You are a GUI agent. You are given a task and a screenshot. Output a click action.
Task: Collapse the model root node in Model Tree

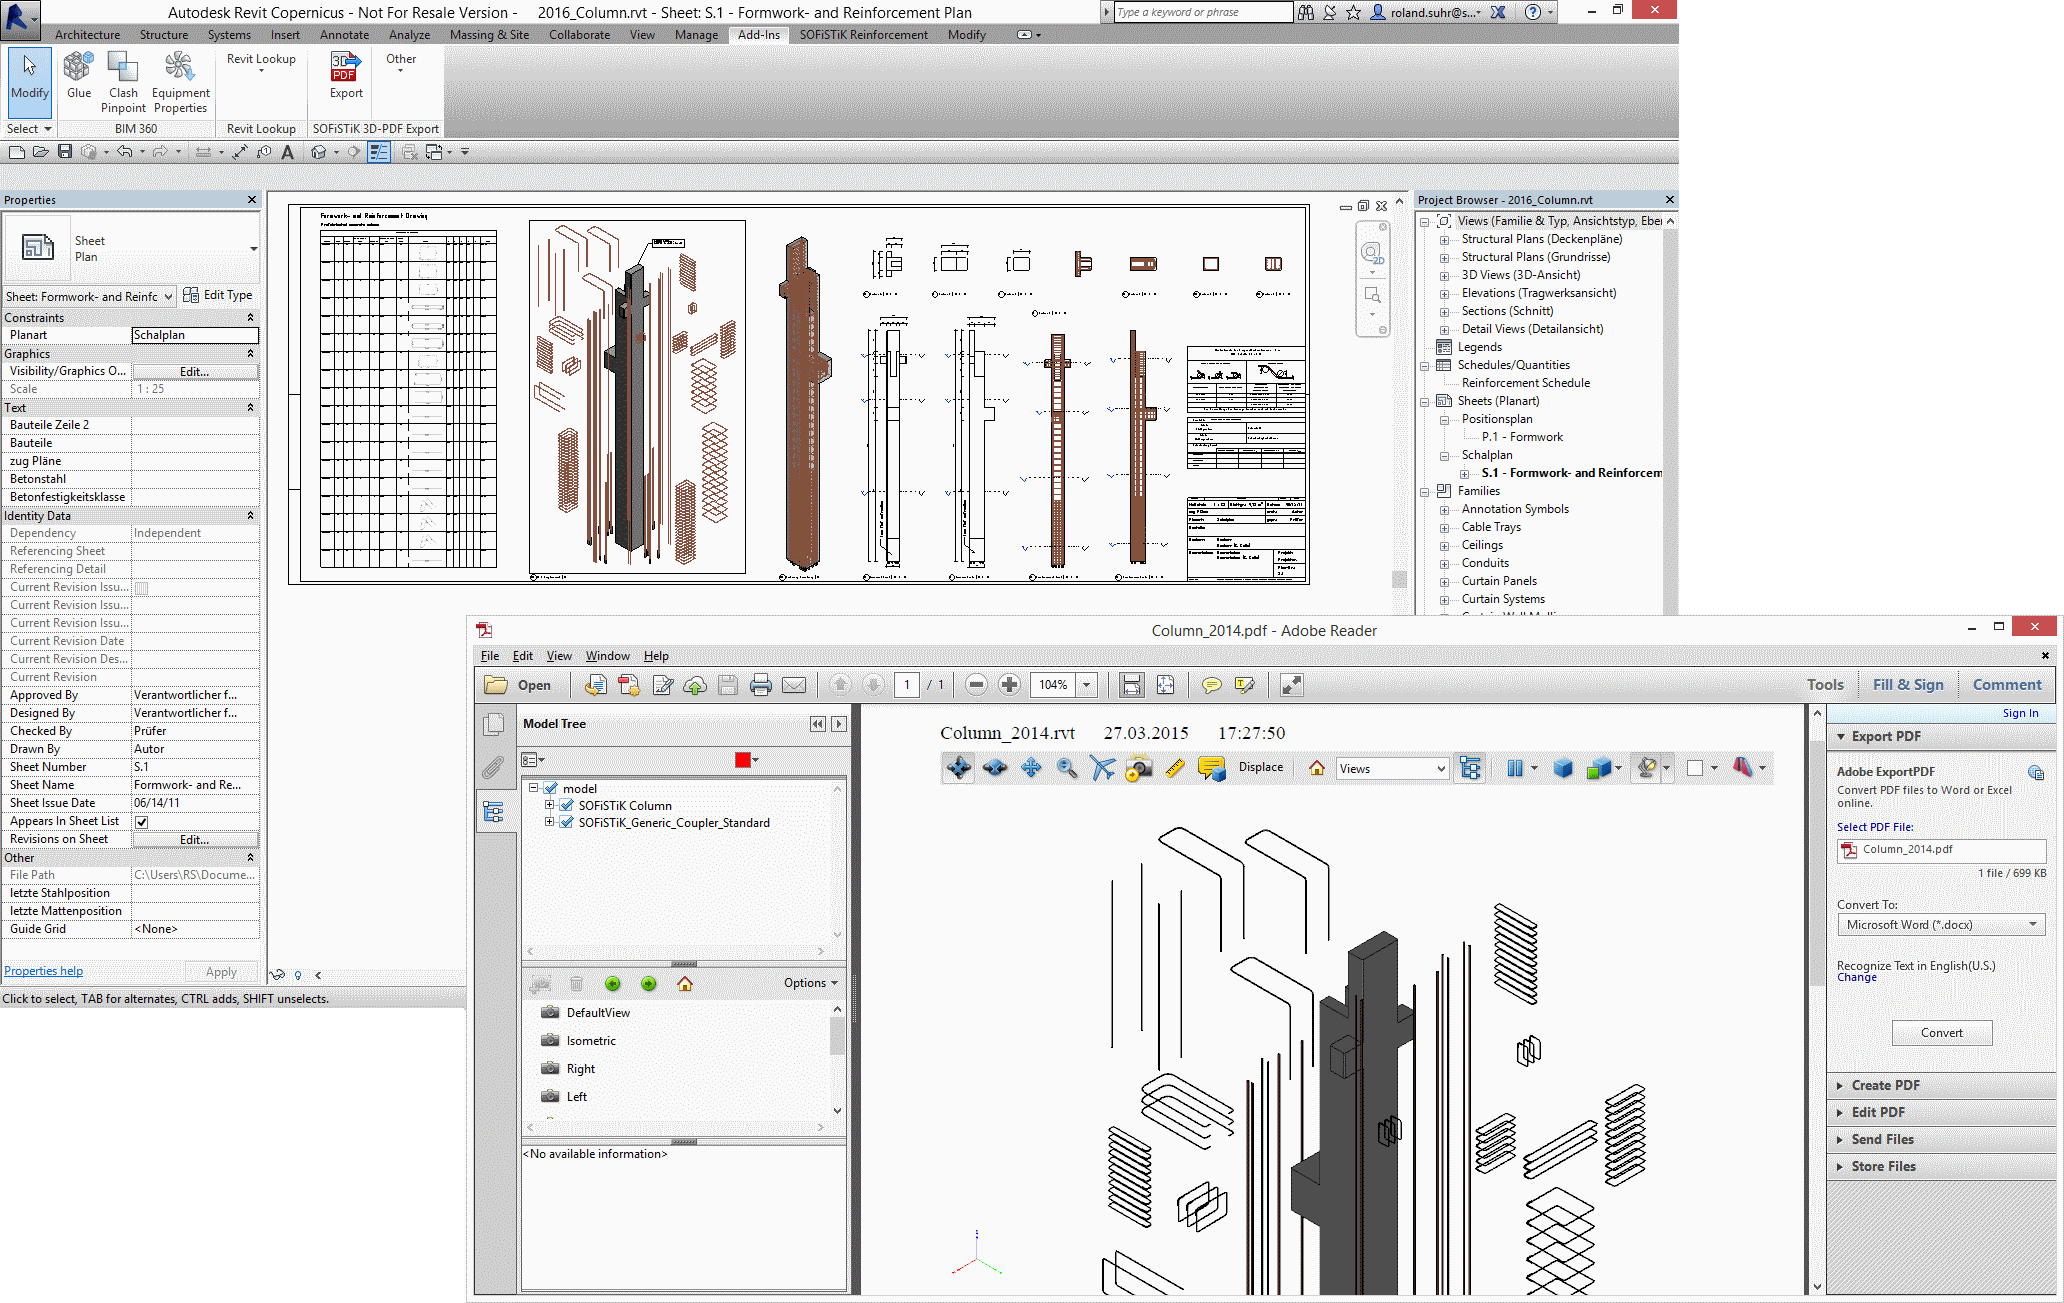point(534,788)
